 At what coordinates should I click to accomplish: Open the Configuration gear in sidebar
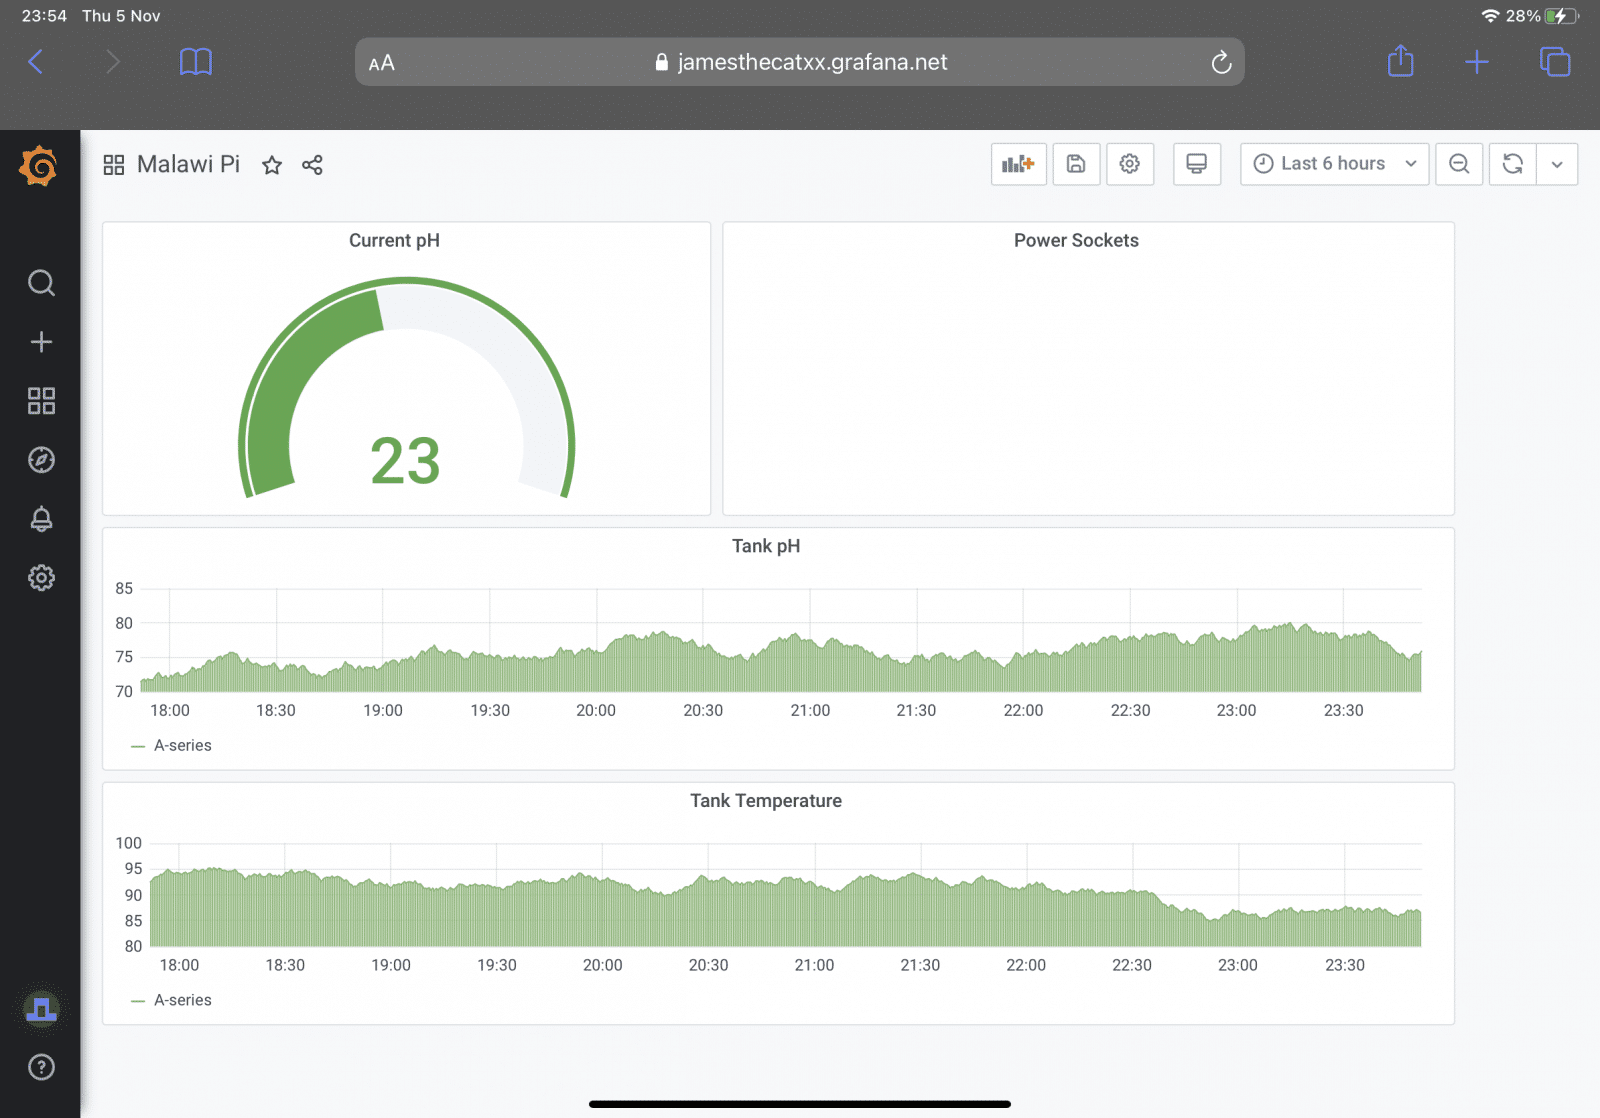pos(41,578)
